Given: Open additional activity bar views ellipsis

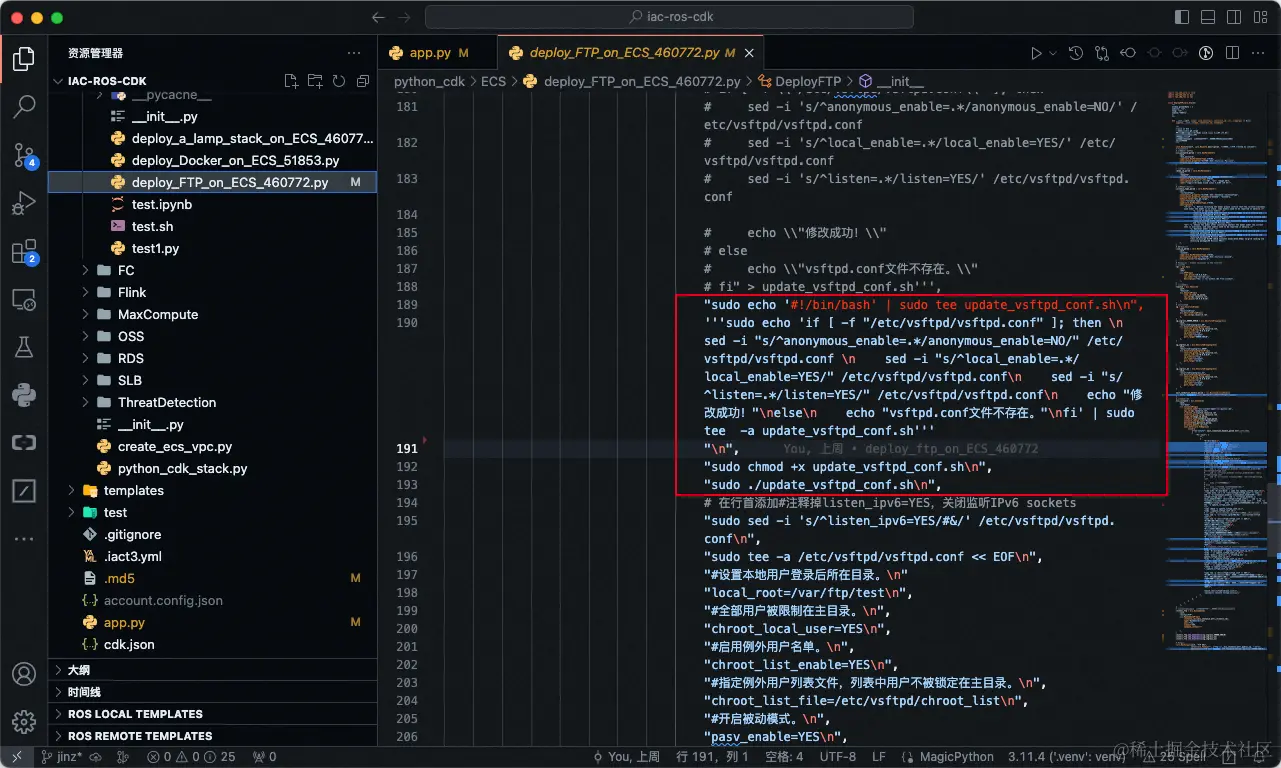Looking at the screenshot, I should pyautogui.click(x=24, y=539).
